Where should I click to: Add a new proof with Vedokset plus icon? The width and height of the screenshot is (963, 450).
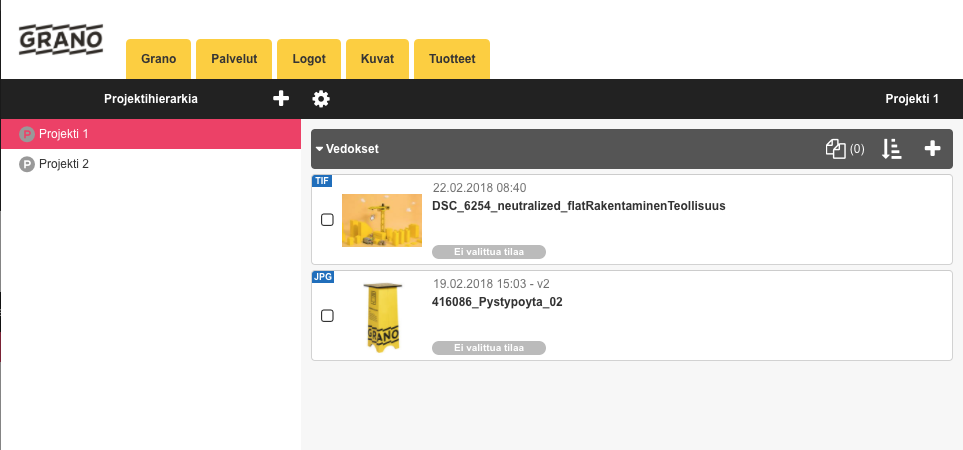(x=932, y=148)
